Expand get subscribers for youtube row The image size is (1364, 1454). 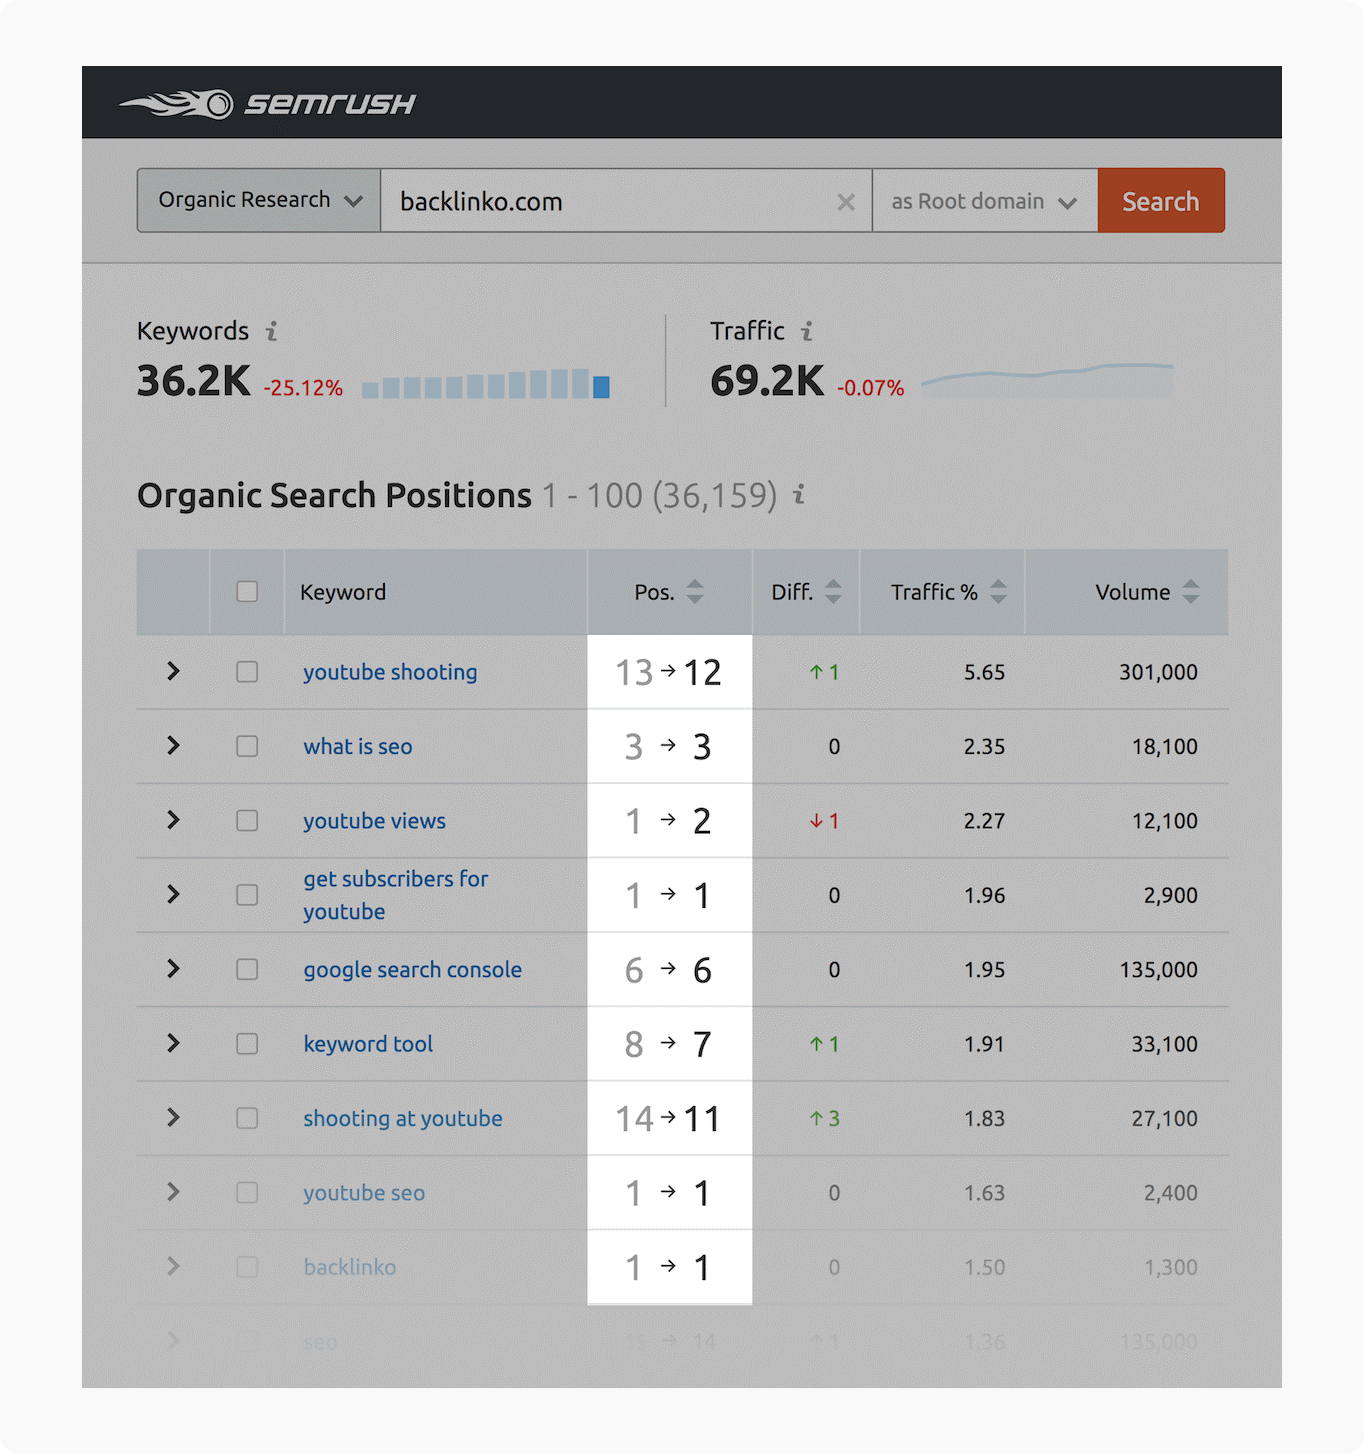point(173,894)
